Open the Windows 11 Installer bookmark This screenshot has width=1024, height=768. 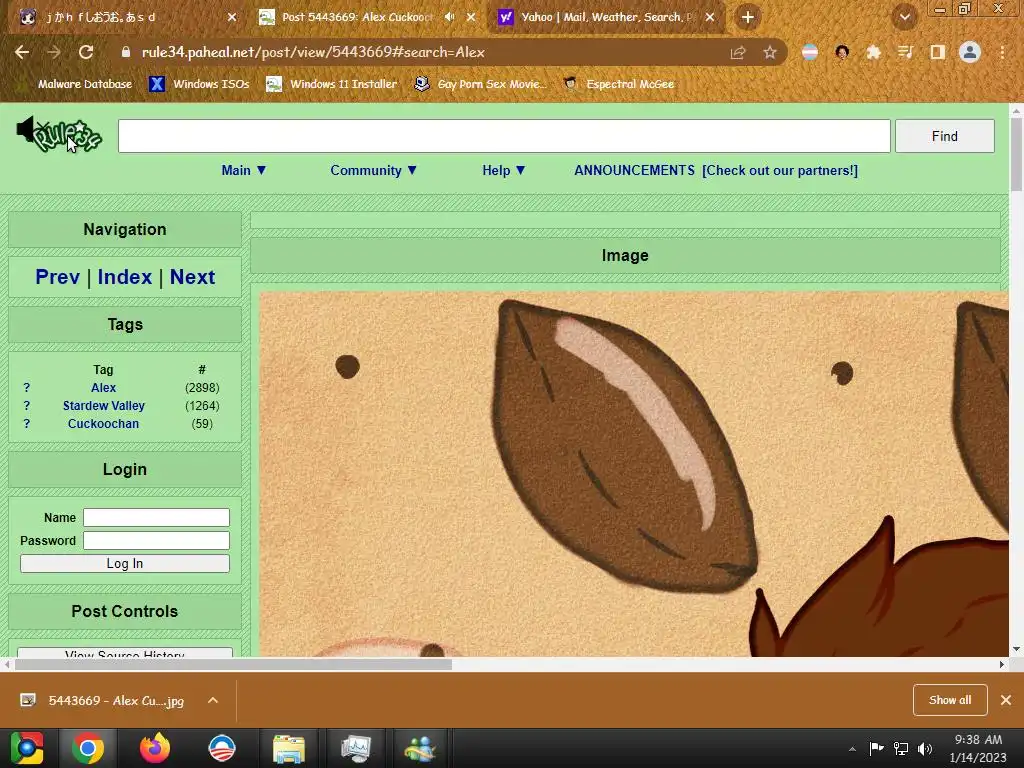(x=332, y=84)
